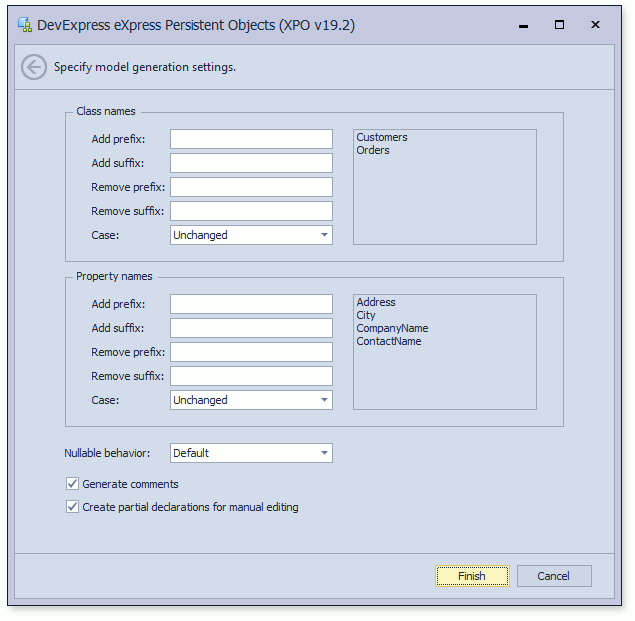Maximize the XPO wizard window
The height and width of the screenshot is (621, 635).
[x=559, y=25]
